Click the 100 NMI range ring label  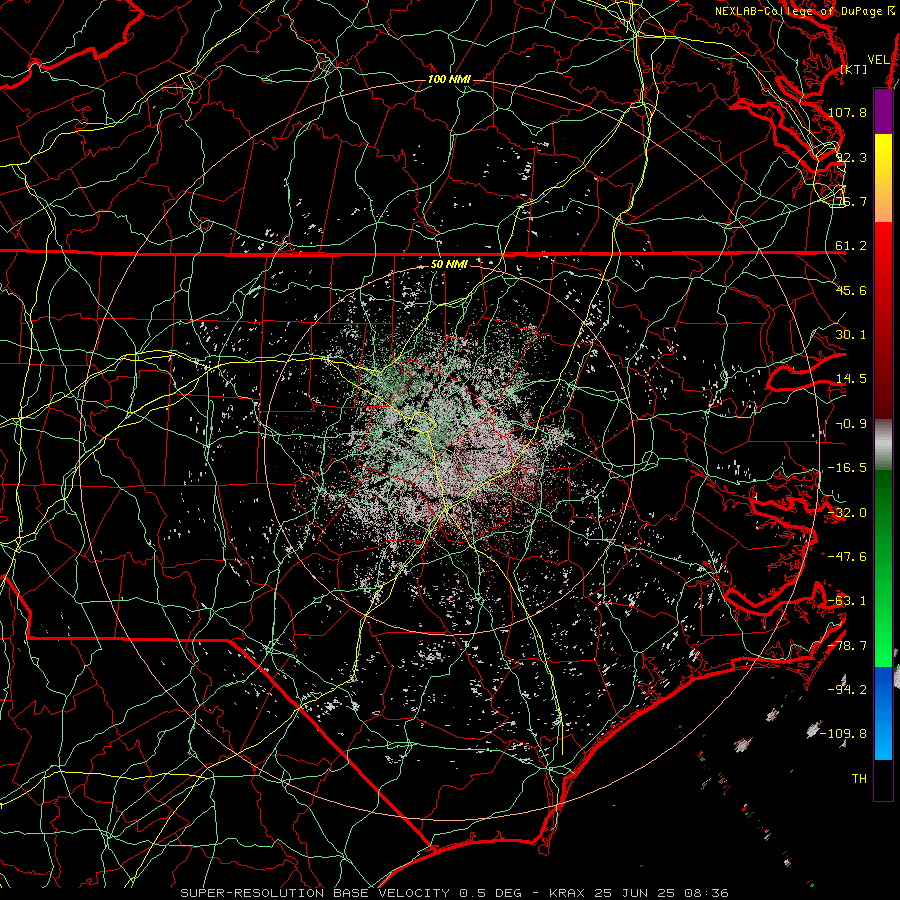(449, 79)
